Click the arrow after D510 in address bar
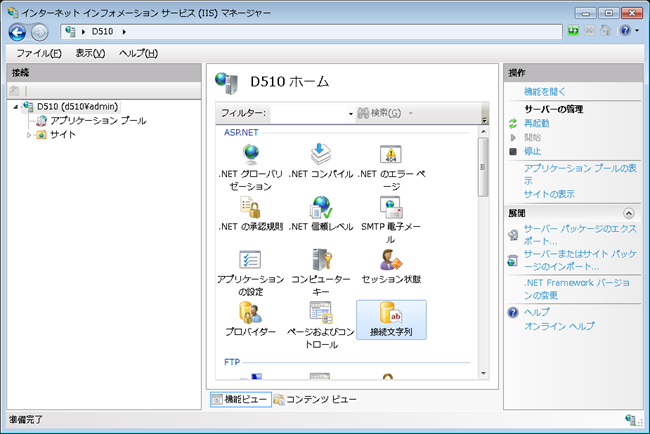 pyautogui.click(x=124, y=32)
